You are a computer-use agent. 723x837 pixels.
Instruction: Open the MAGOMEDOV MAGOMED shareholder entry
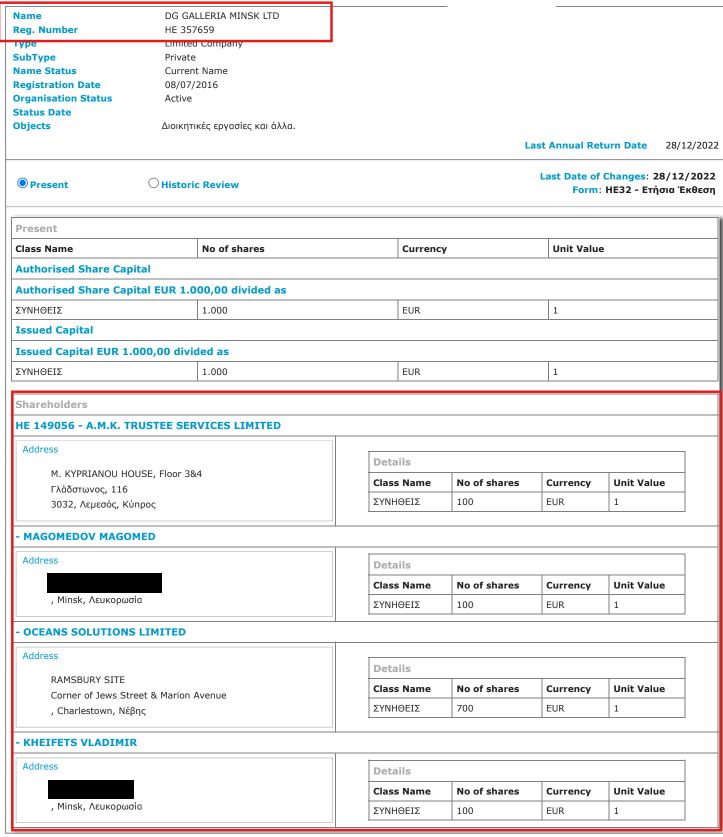(x=88, y=537)
